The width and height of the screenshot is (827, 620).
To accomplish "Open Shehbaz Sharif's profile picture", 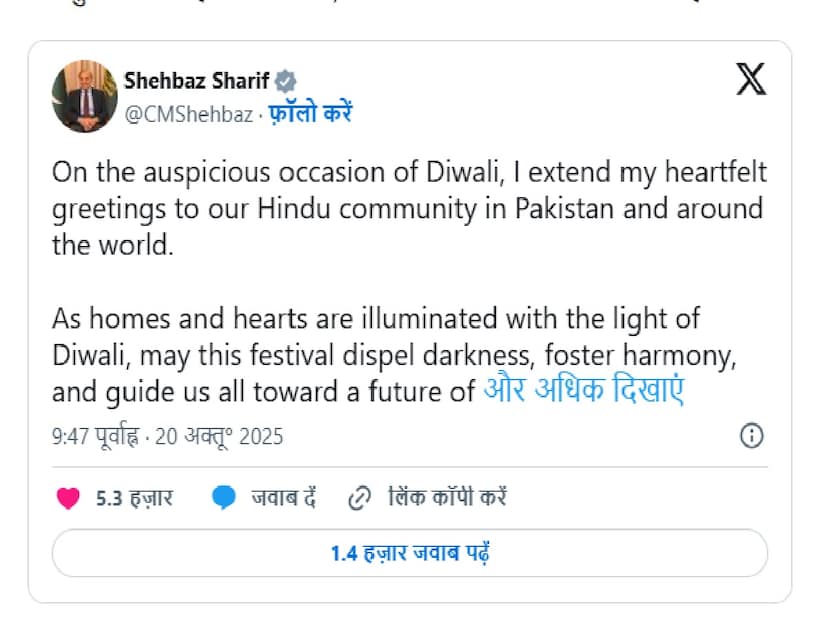I will 85,96.
